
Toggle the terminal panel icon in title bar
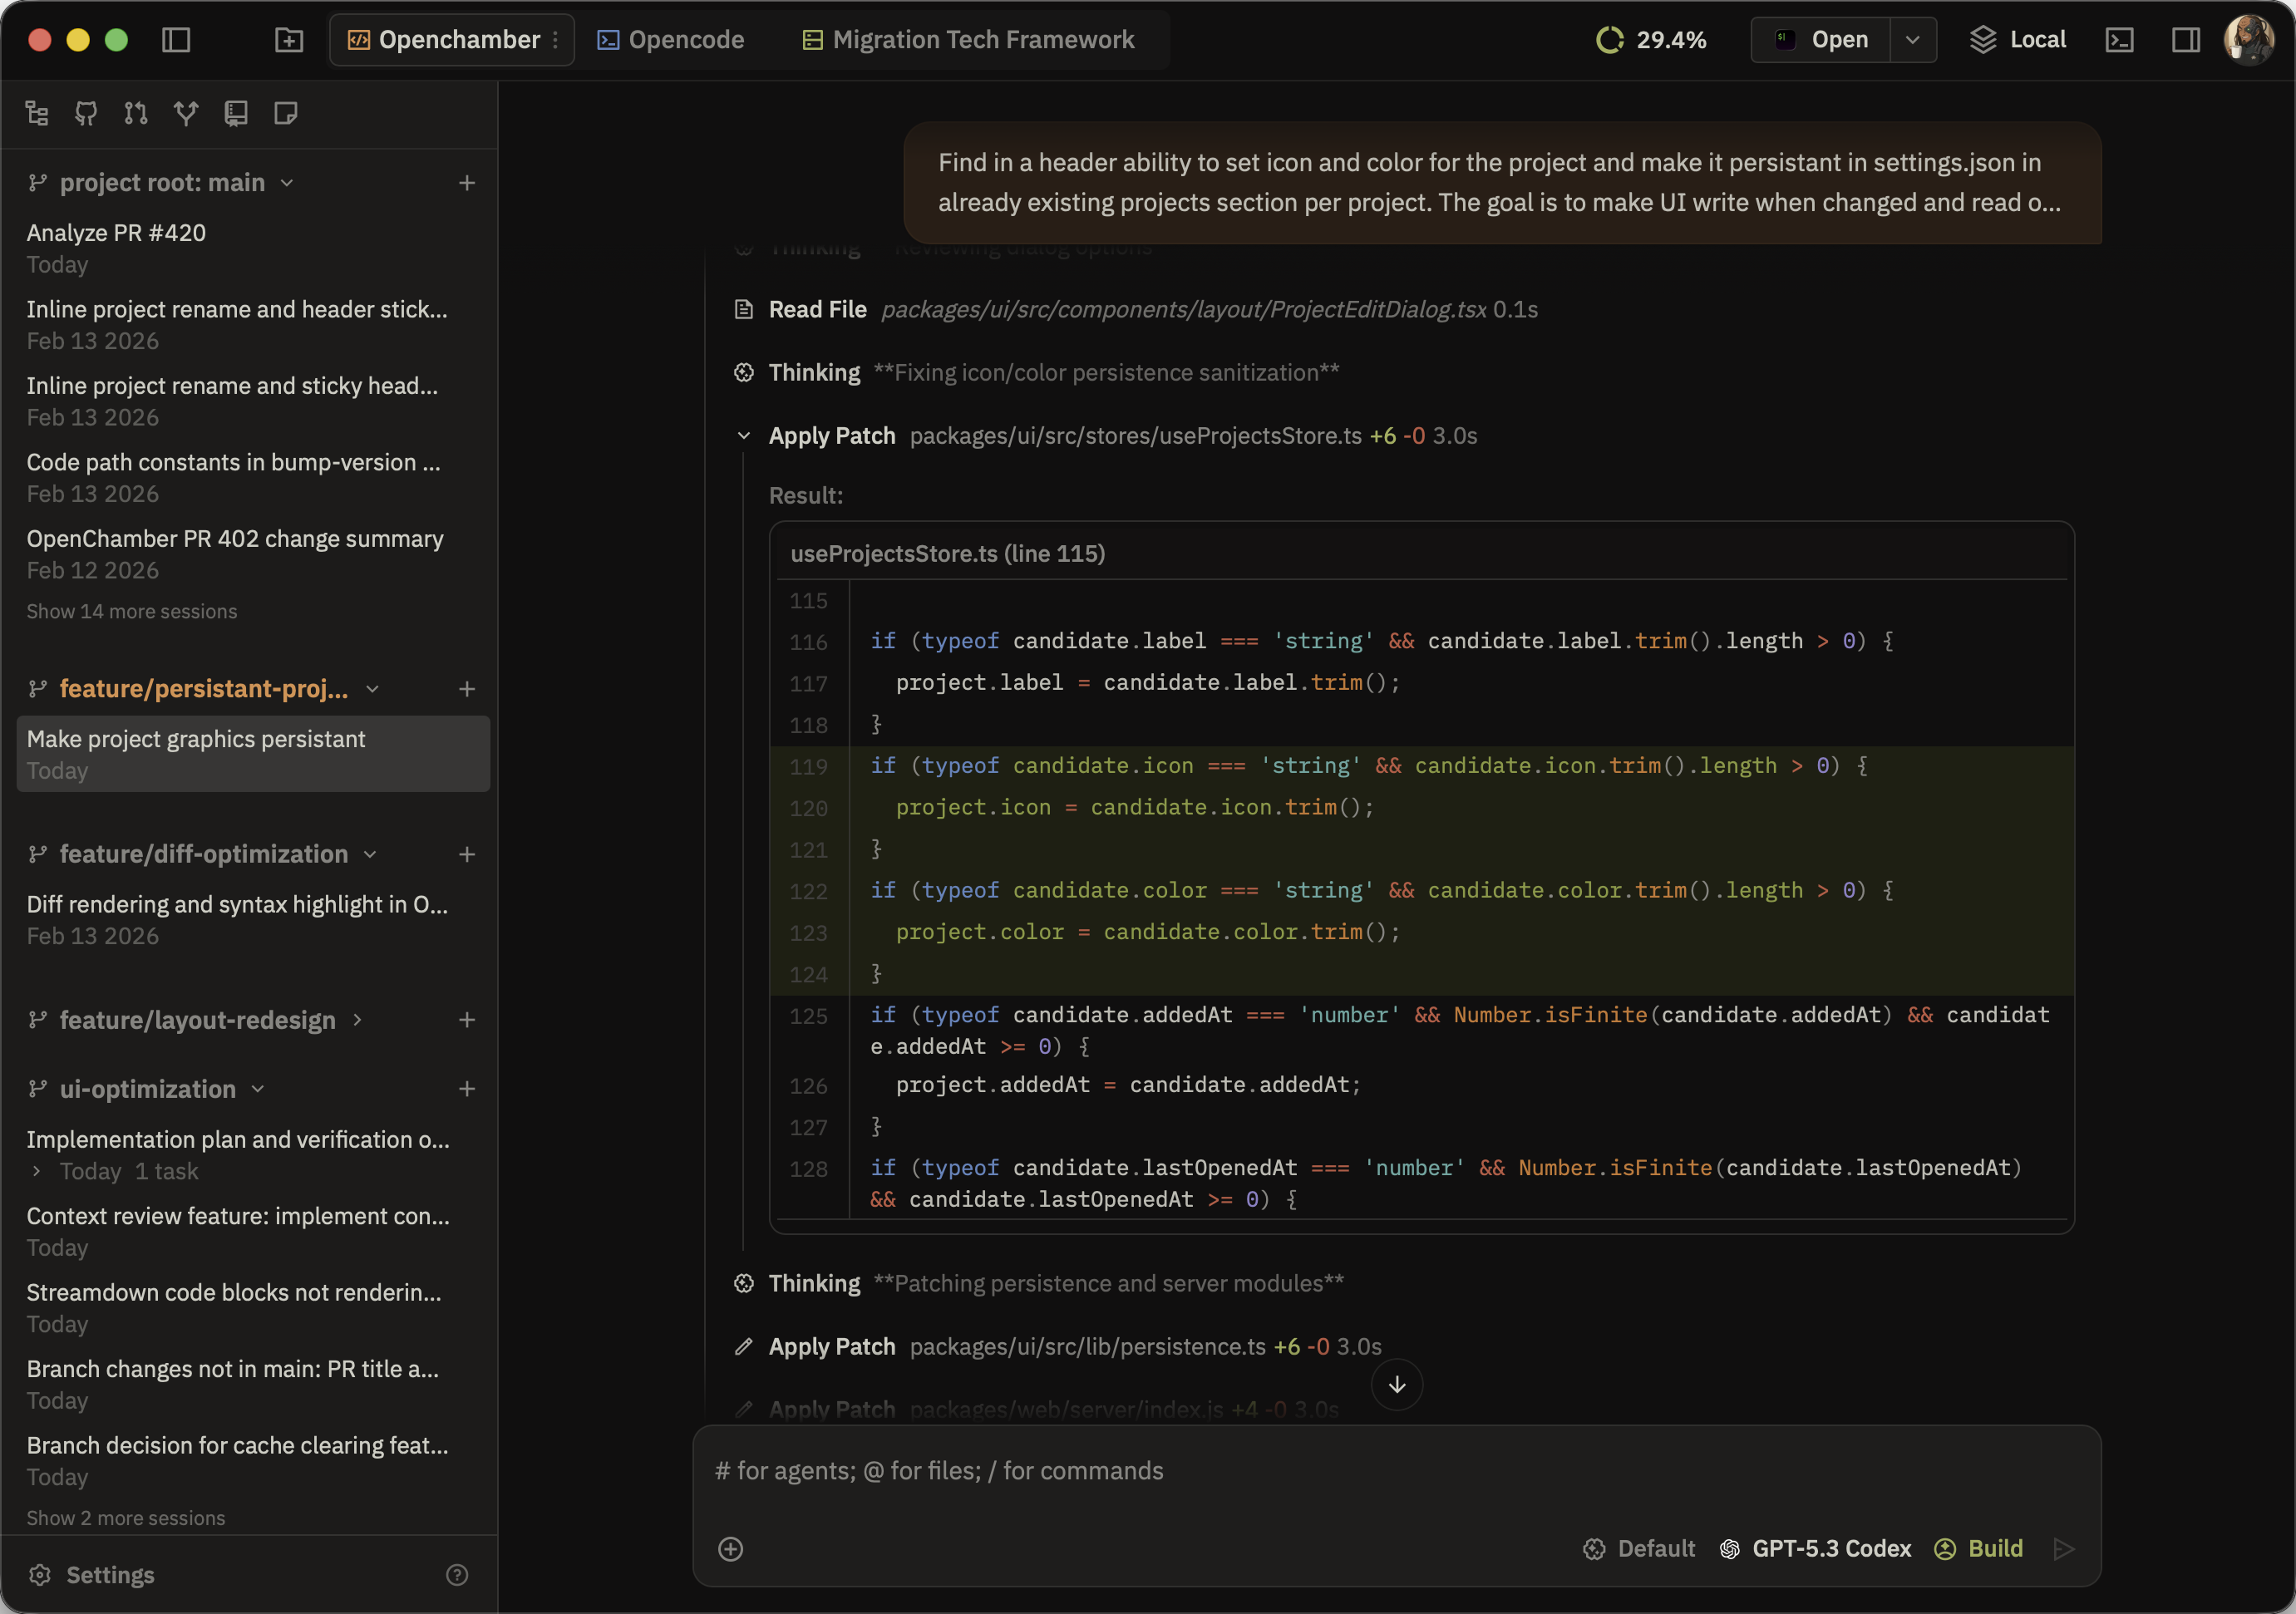coord(2120,40)
